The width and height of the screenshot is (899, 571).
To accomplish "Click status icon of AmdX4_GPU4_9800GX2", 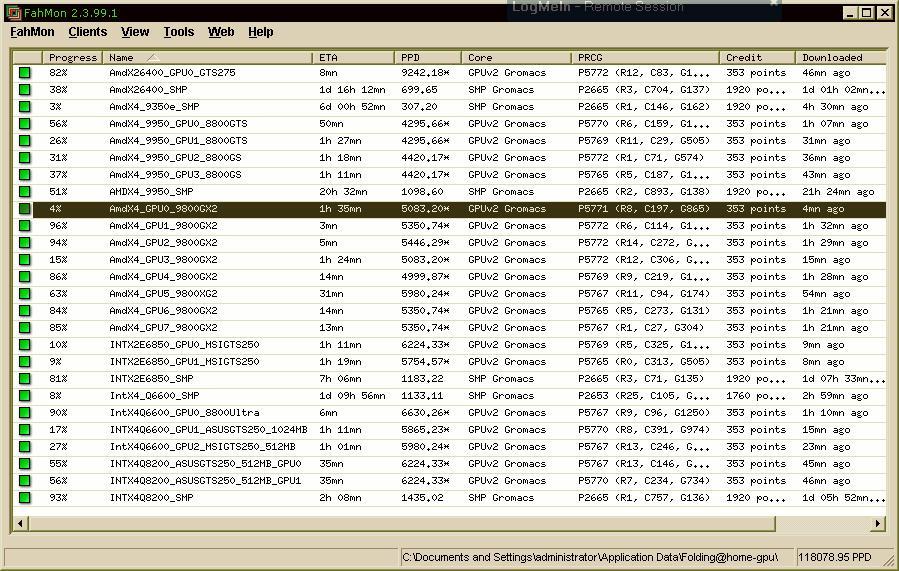I will pyautogui.click(x=25, y=277).
